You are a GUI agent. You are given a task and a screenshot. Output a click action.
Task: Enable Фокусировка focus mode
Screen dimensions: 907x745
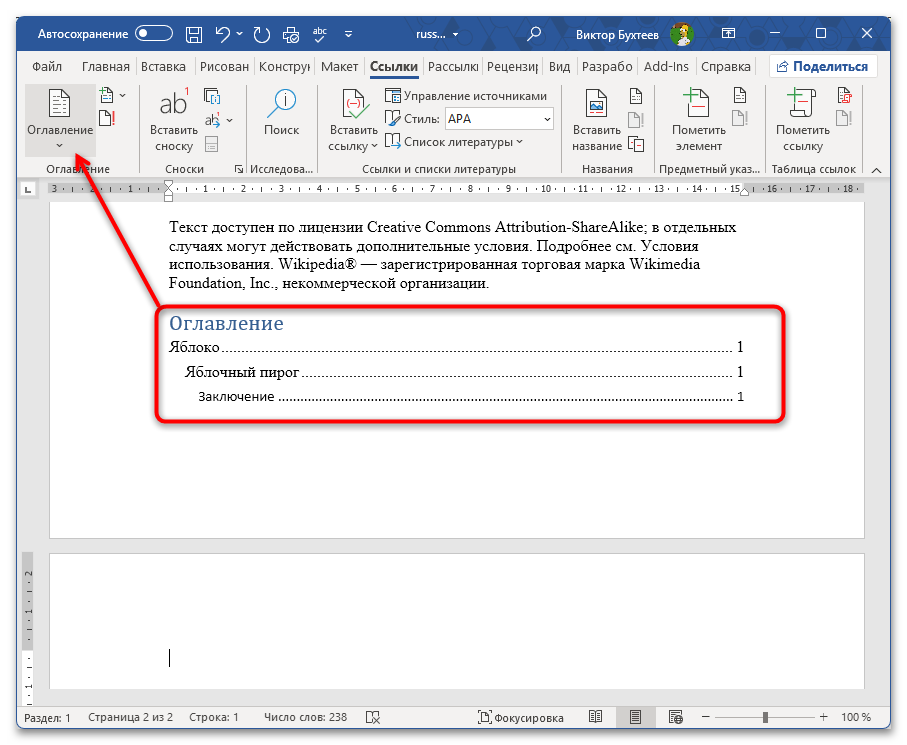coord(520,718)
